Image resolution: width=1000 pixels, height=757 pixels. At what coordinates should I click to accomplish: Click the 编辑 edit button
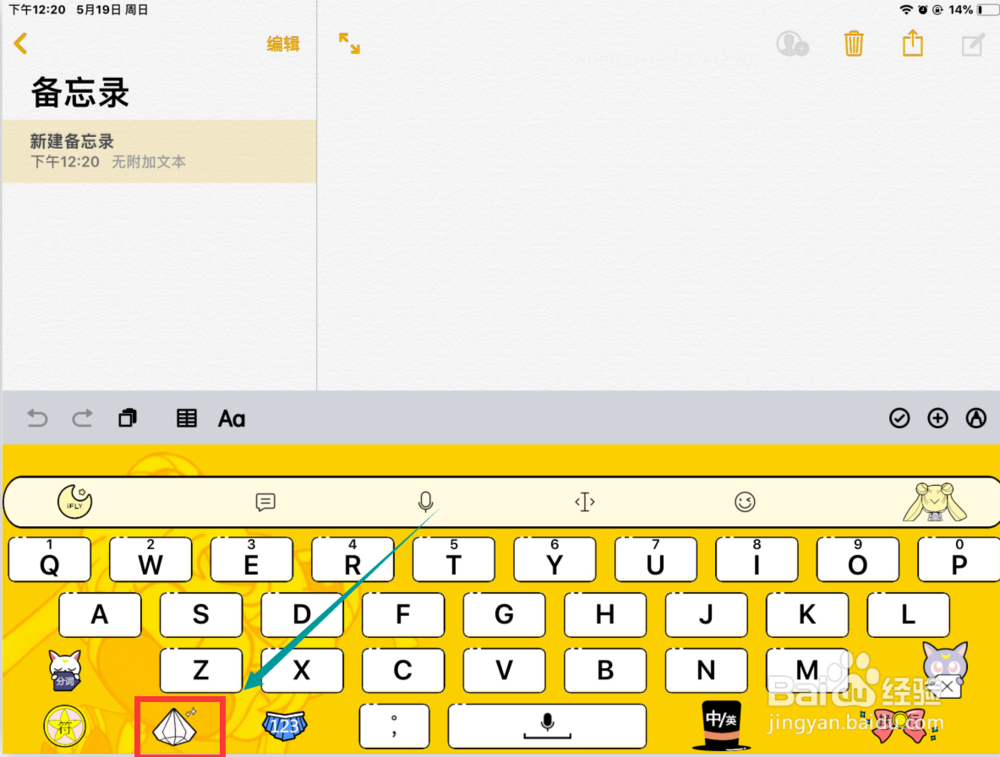(x=283, y=44)
